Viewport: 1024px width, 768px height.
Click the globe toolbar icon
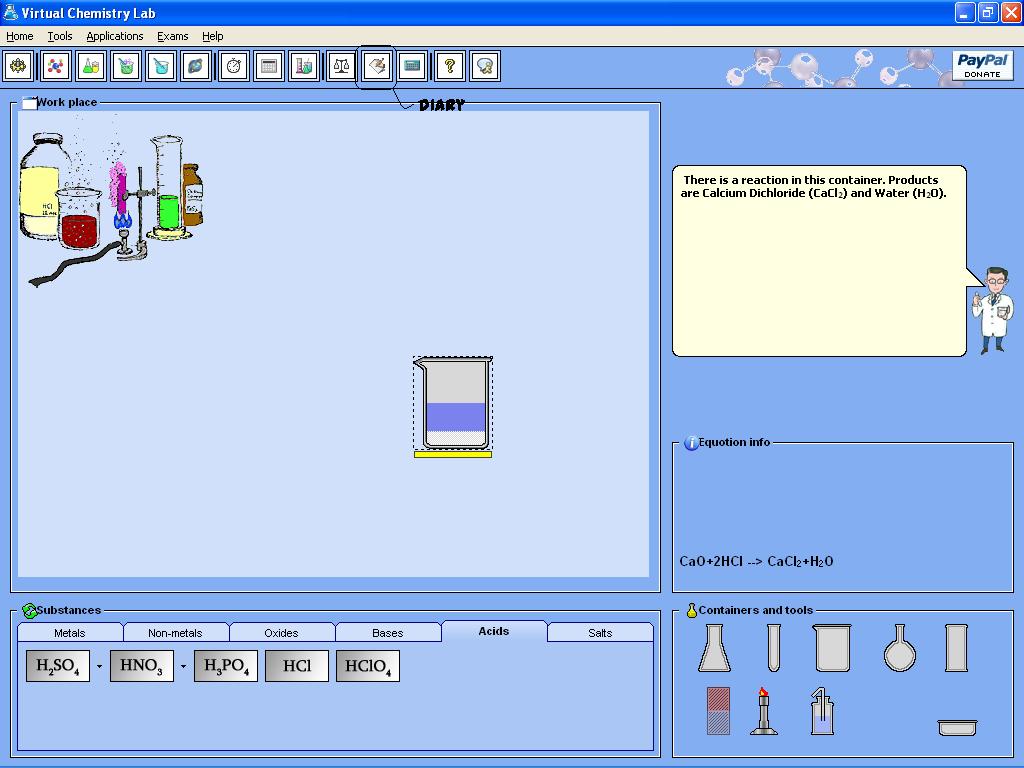pos(196,66)
